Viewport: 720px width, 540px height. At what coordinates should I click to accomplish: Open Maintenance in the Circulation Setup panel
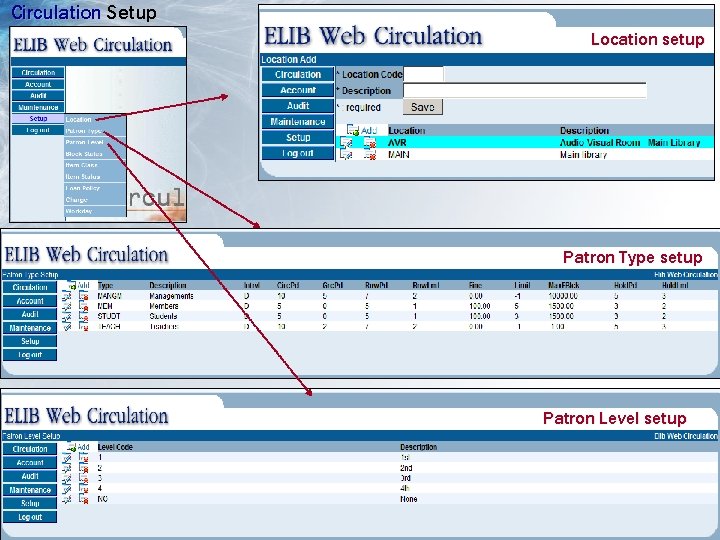(38, 107)
